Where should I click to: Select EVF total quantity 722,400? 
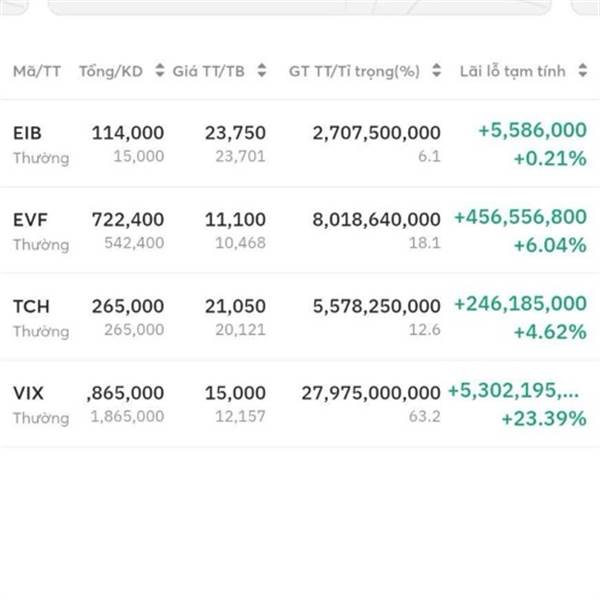(128, 220)
